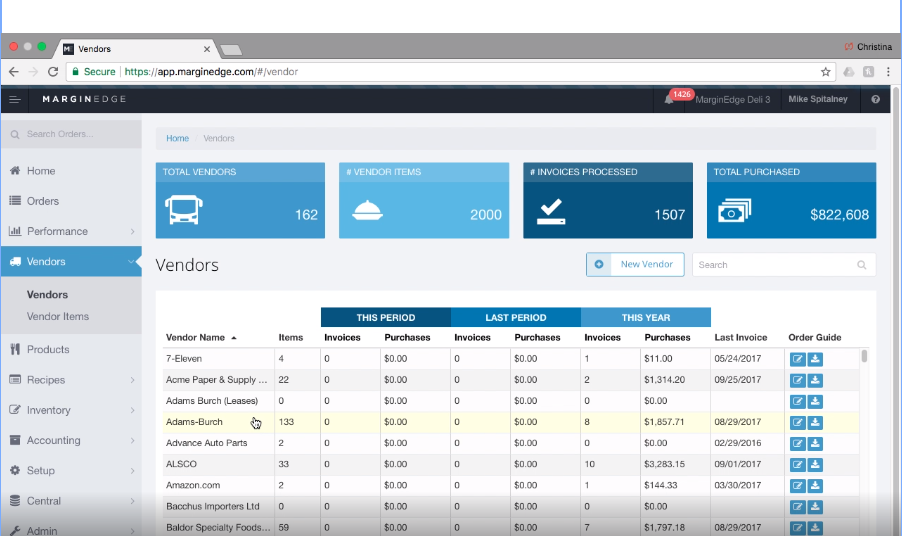Click the vendor table scrollbar
This screenshot has height=536, width=904.
click(x=864, y=356)
